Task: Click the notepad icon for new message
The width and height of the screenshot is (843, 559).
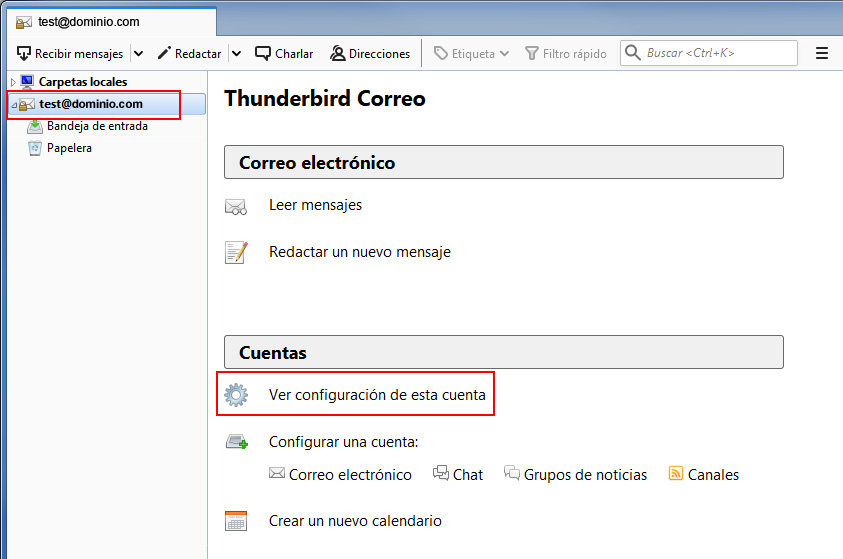Action: coord(236,252)
